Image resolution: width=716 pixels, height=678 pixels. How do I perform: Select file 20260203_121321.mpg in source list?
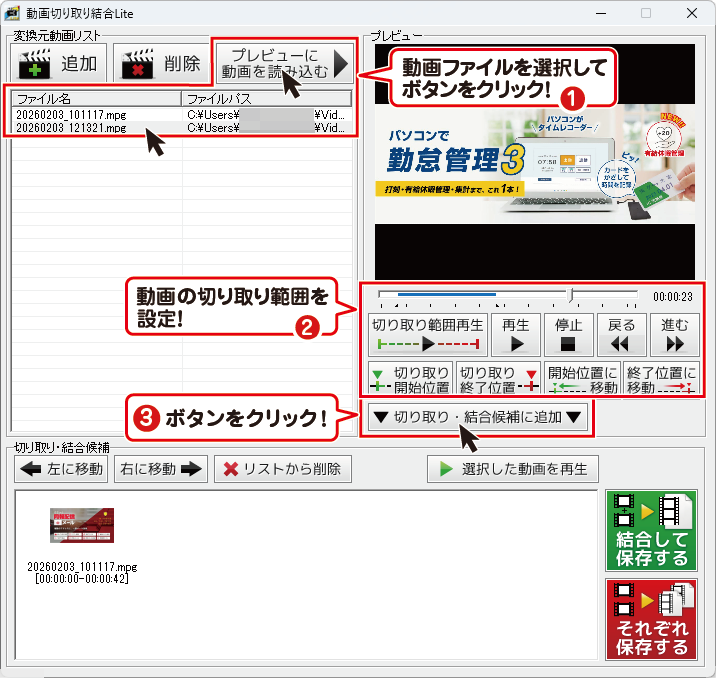[x=70, y=127]
